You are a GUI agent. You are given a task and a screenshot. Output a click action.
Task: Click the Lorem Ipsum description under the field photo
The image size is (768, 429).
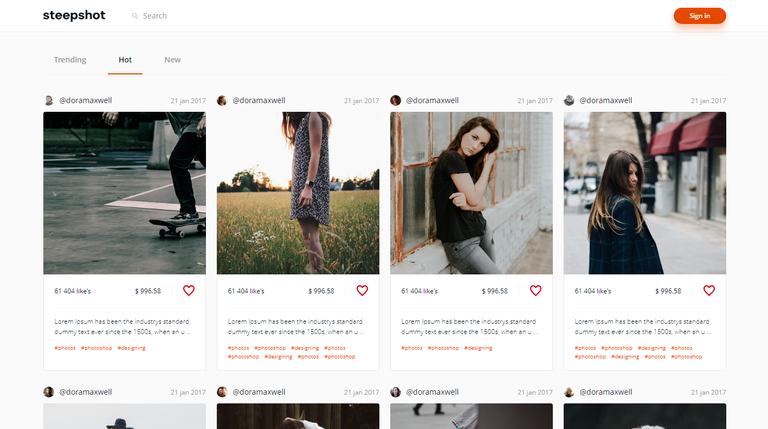click(x=296, y=327)
